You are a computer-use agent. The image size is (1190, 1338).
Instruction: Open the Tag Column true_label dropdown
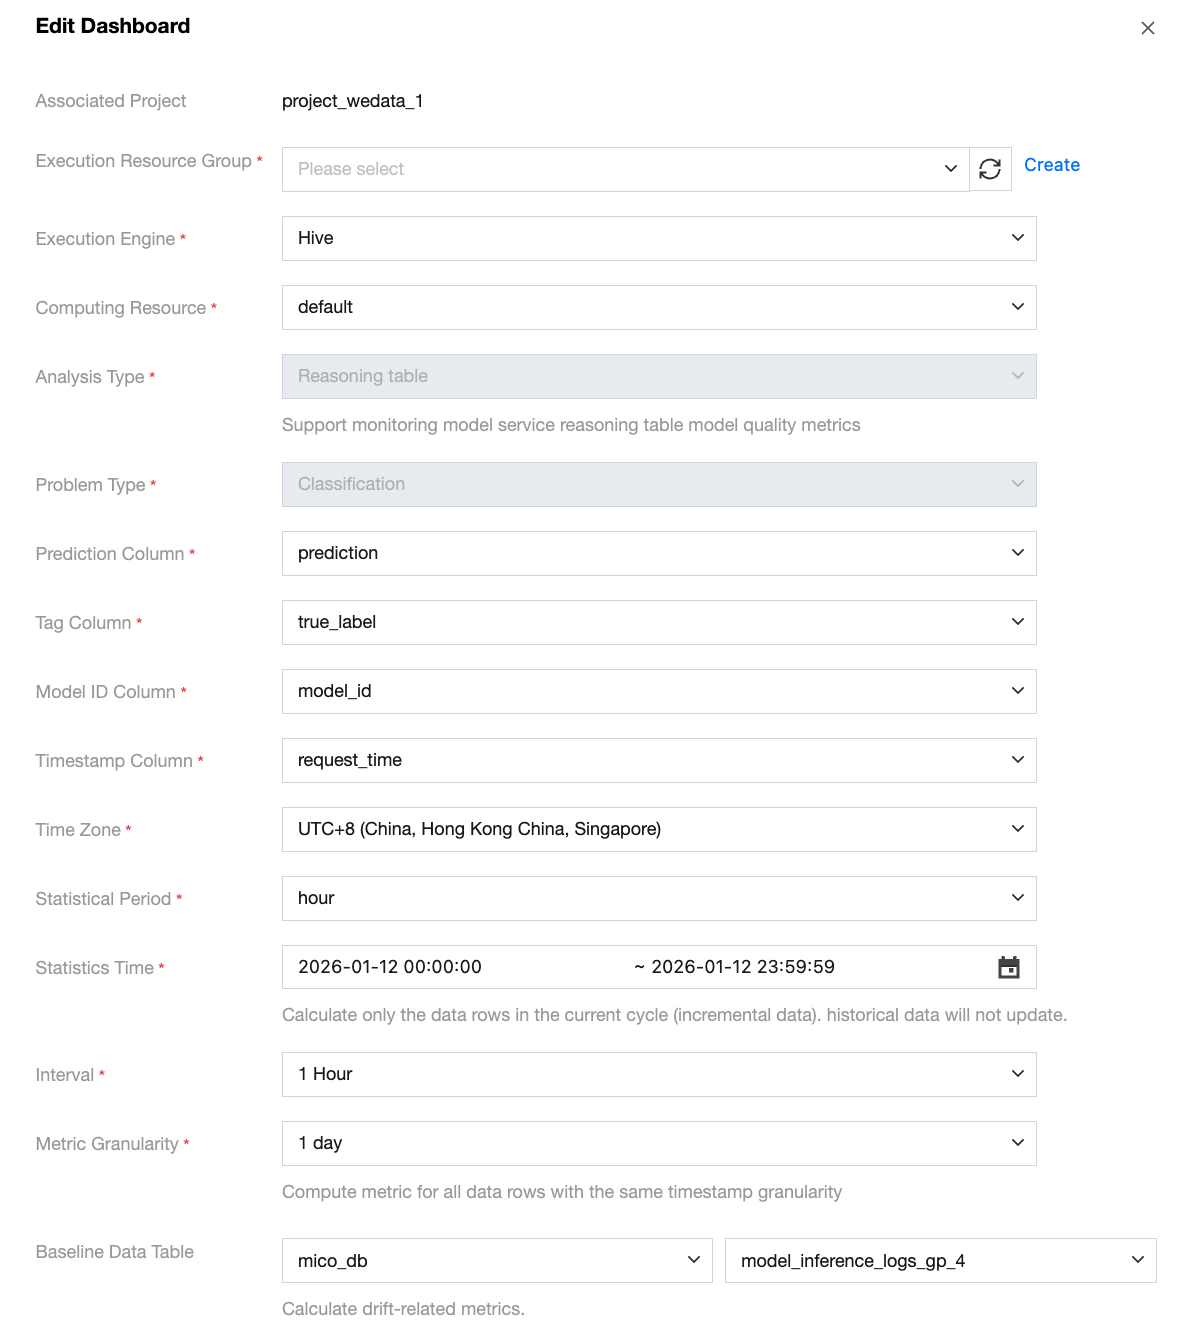(x=659, y=622)
